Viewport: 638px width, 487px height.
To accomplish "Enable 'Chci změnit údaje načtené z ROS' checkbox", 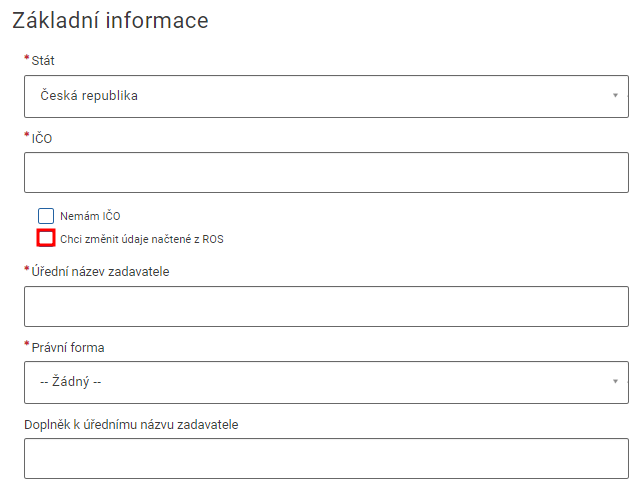I will 46,238.
